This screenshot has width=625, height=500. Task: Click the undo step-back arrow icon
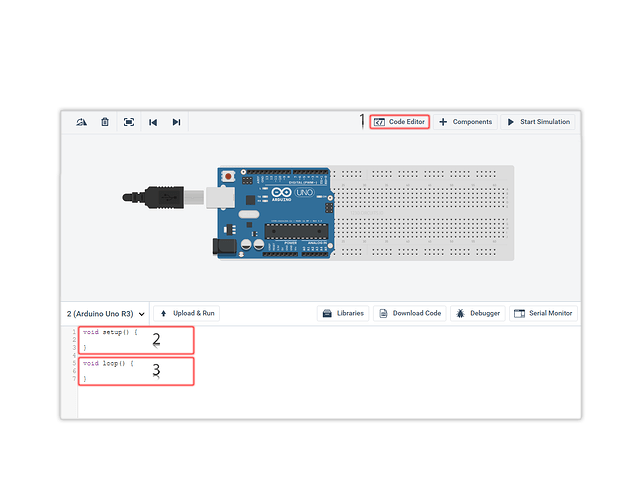pos(153,122)
